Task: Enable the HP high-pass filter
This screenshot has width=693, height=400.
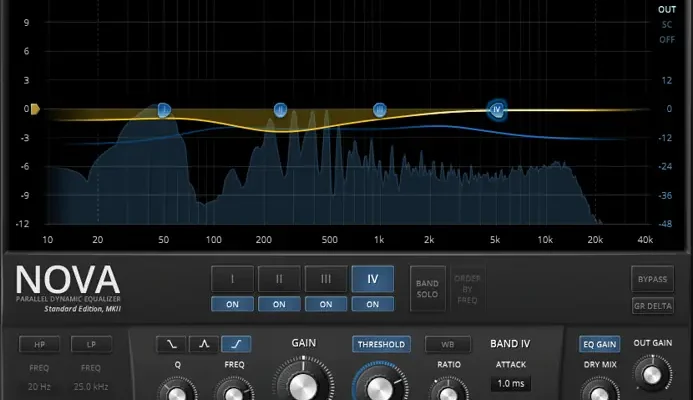Action: click(39, 345)
